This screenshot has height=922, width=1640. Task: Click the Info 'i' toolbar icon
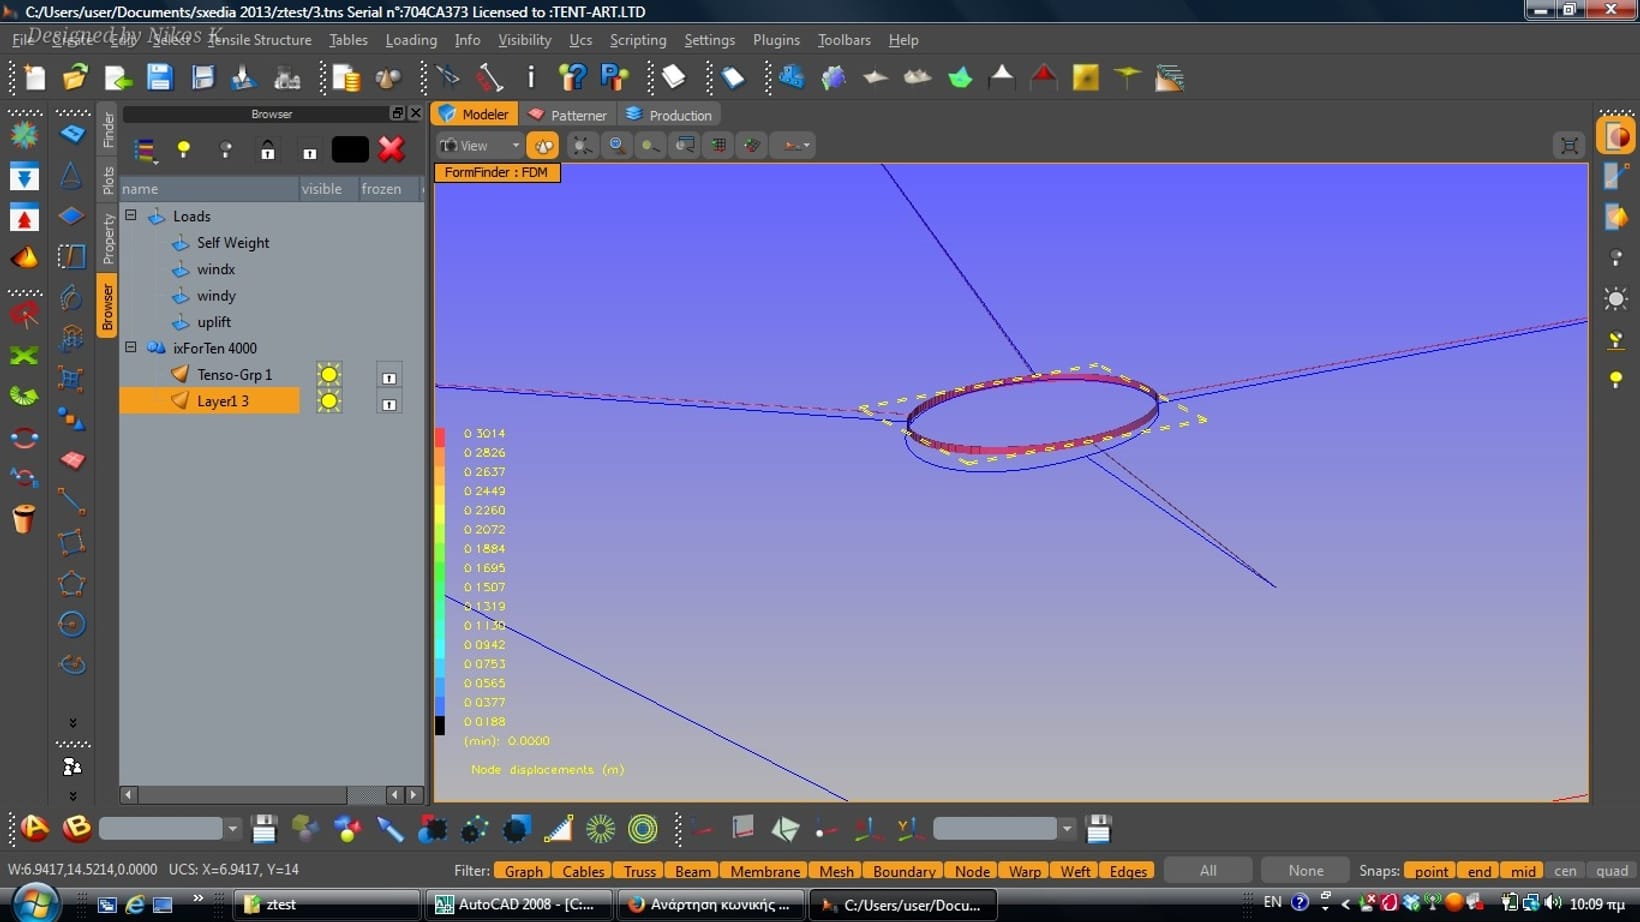point(531,78)
